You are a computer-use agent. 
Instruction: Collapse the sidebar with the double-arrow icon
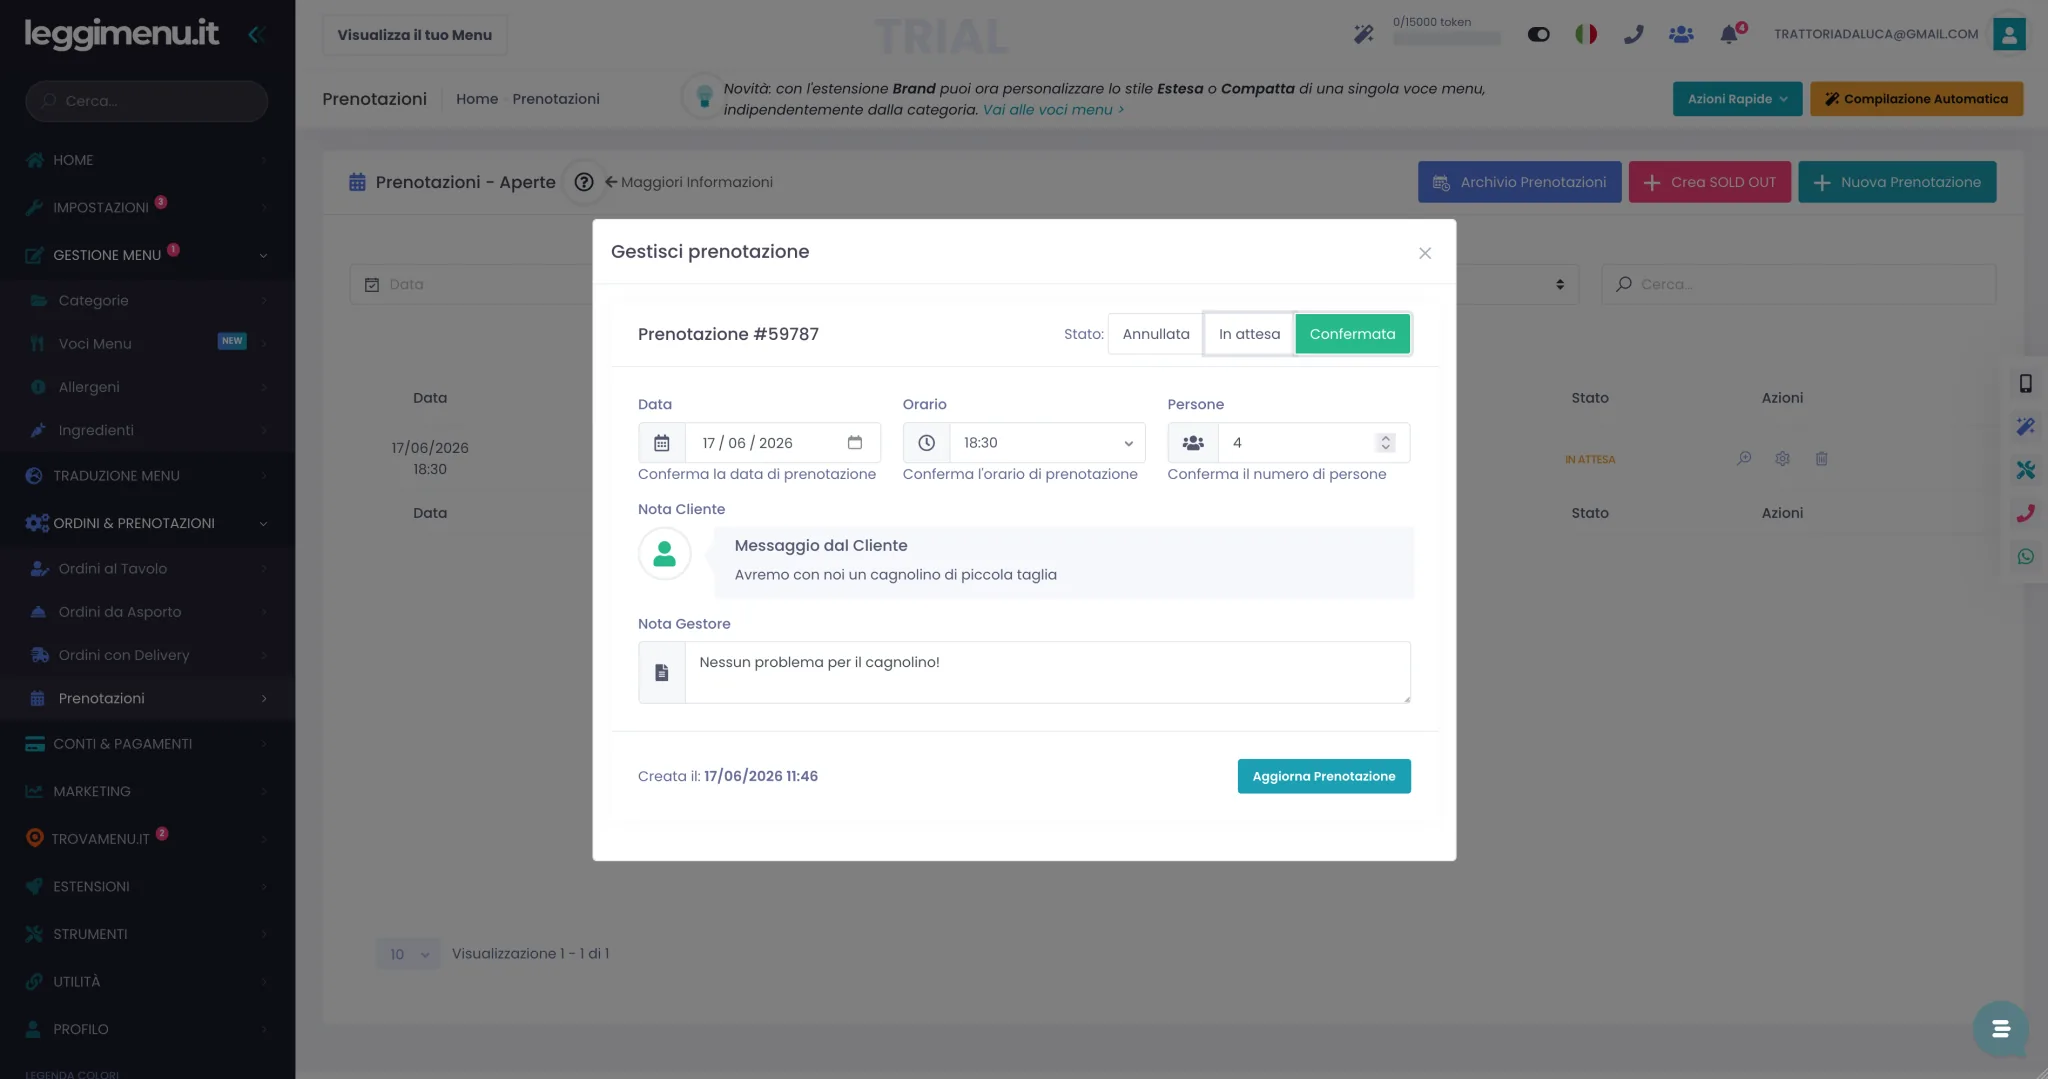click(255, 34)
